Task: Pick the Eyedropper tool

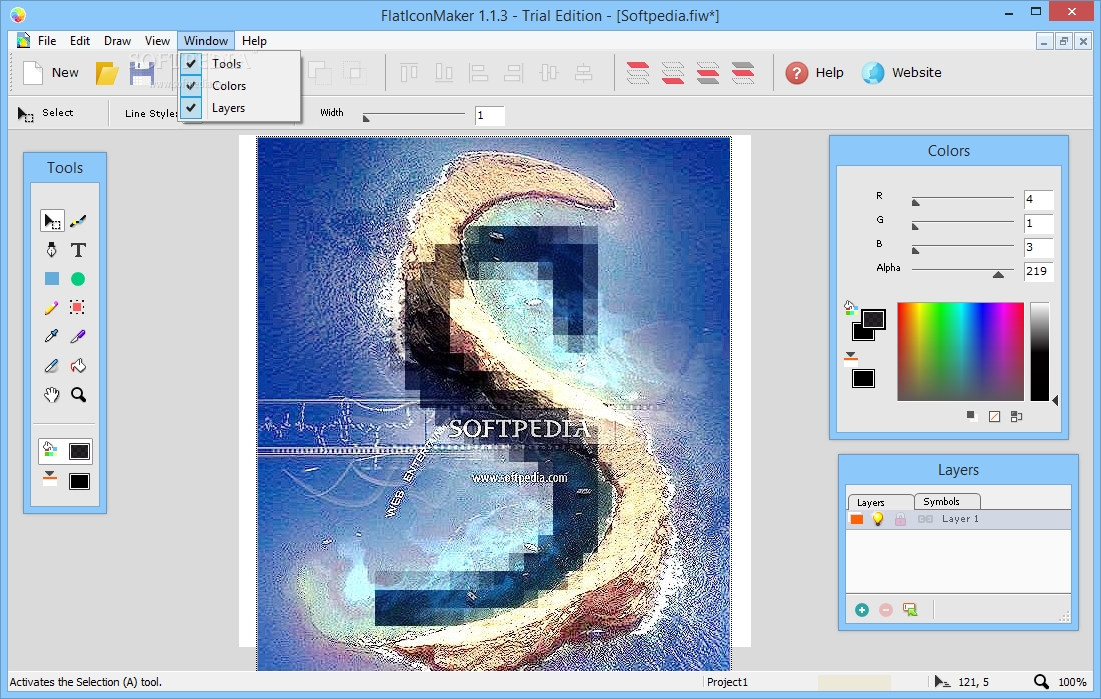Action: pos(51,336)
